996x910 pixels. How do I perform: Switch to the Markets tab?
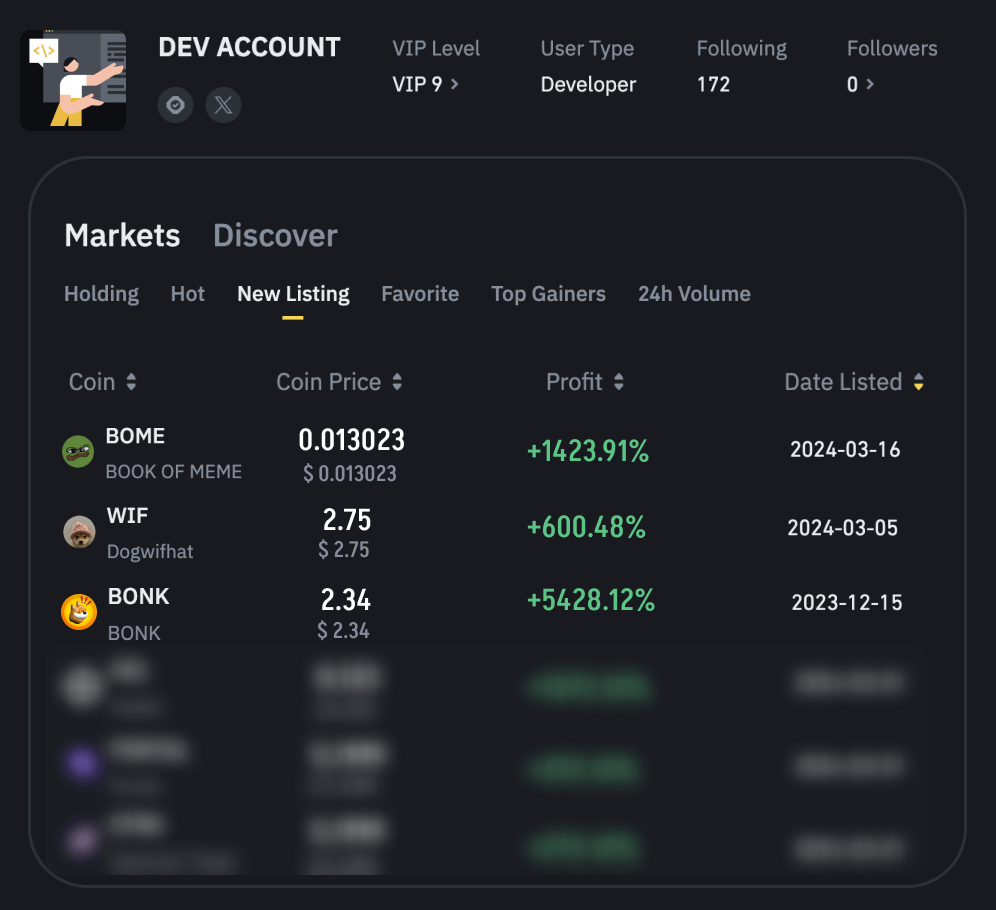pyautogui.click(x=122, y=236)
